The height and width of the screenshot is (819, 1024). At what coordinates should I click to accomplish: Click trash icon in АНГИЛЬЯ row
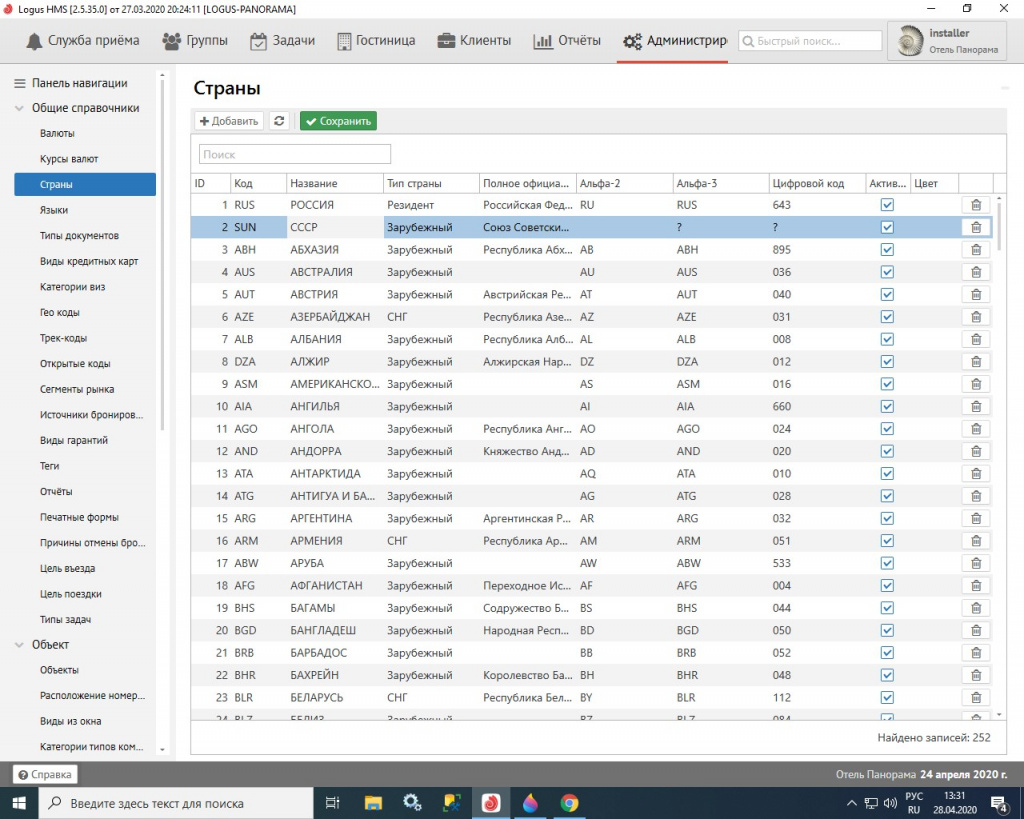coord(976,406)
